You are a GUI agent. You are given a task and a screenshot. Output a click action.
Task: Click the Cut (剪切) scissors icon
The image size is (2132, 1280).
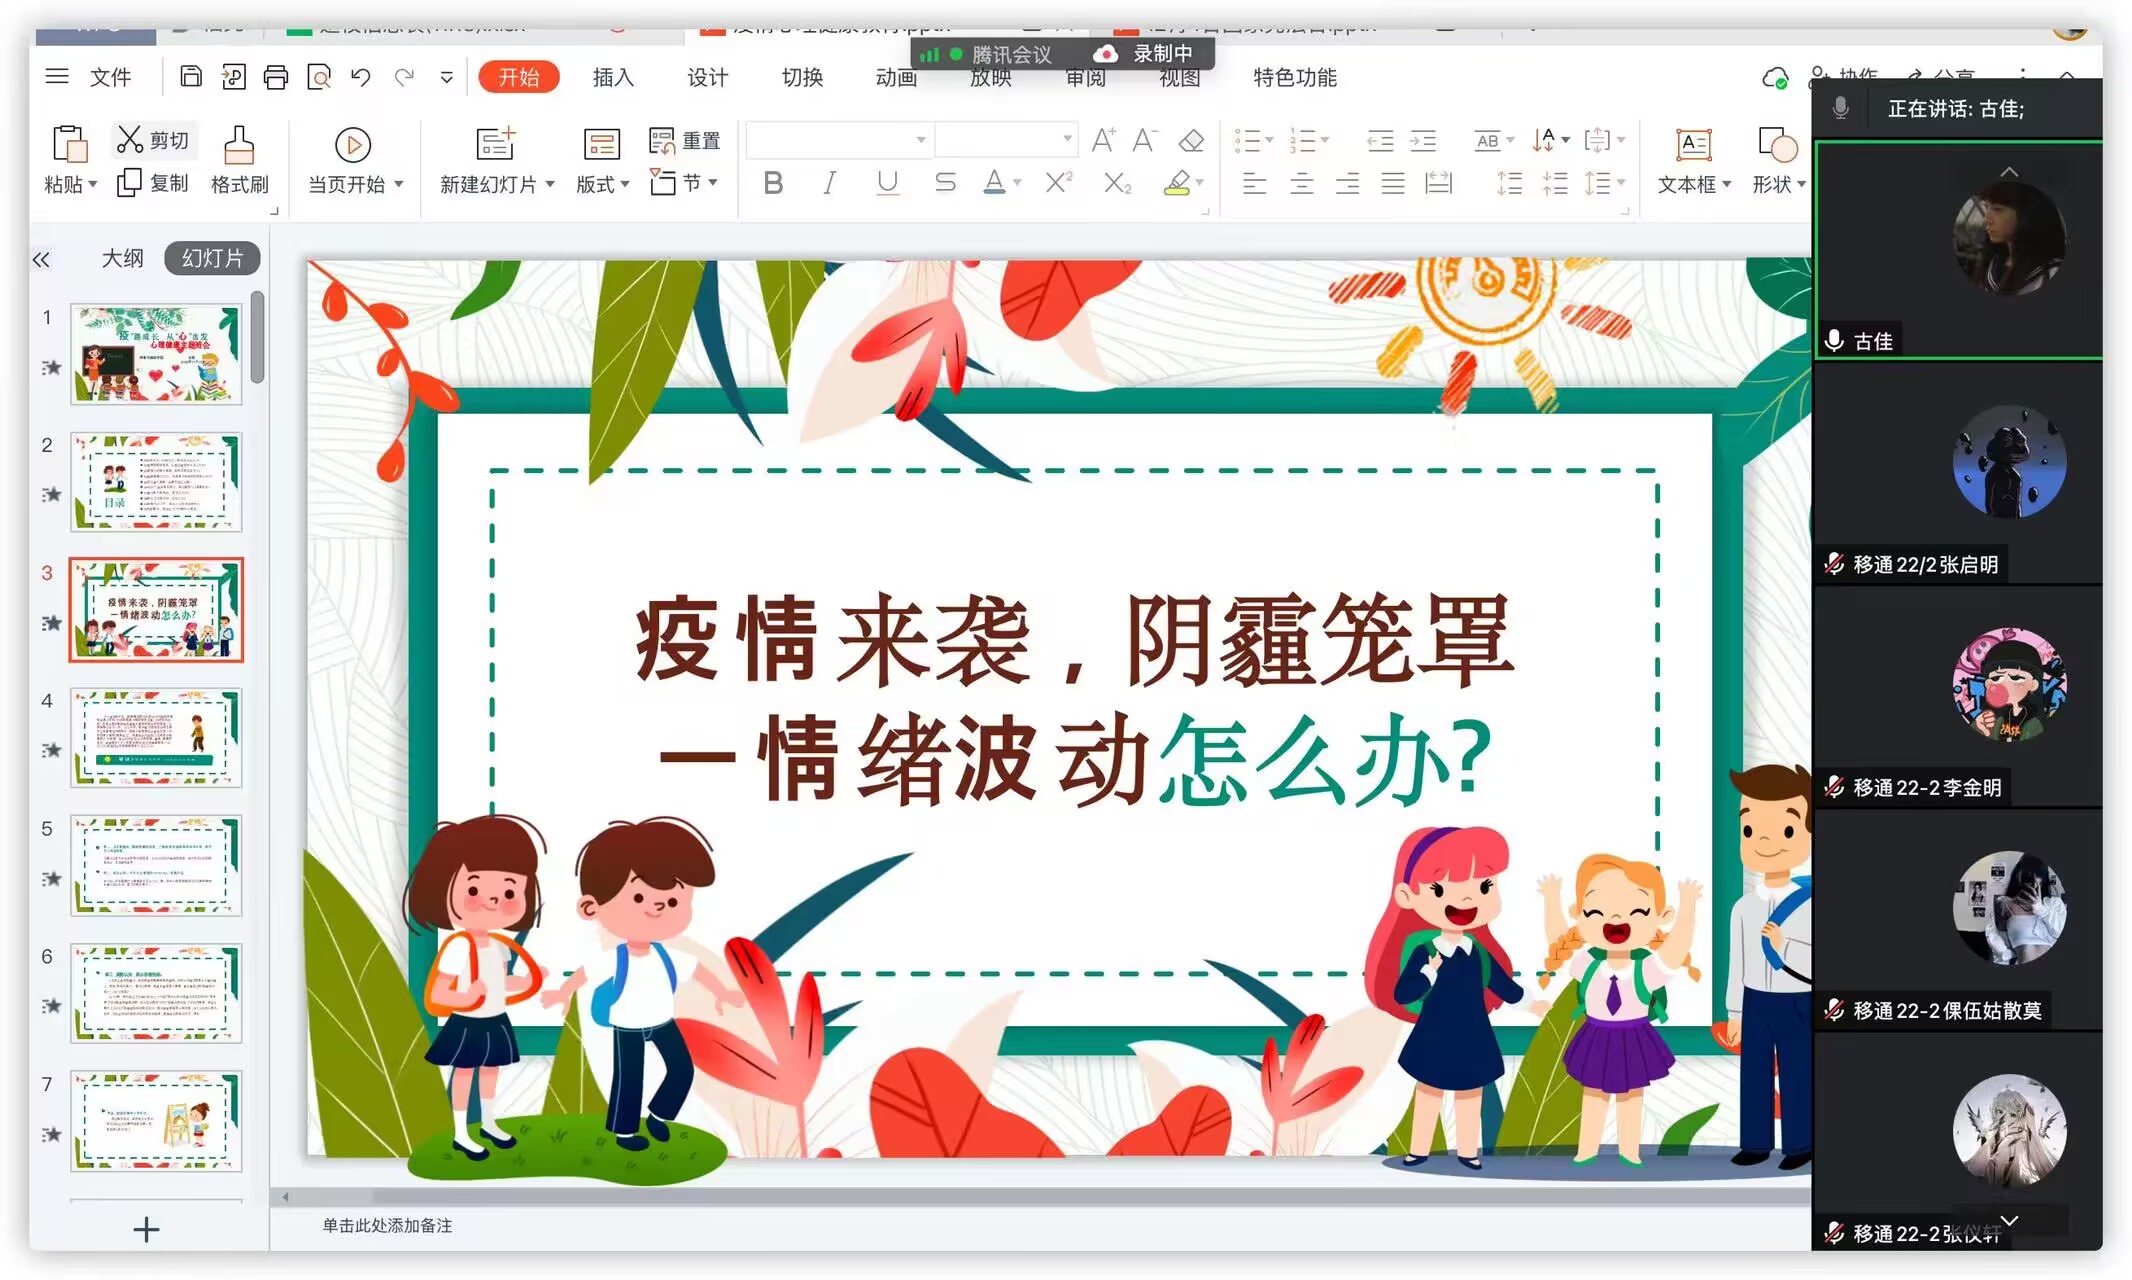coord(130,140)
